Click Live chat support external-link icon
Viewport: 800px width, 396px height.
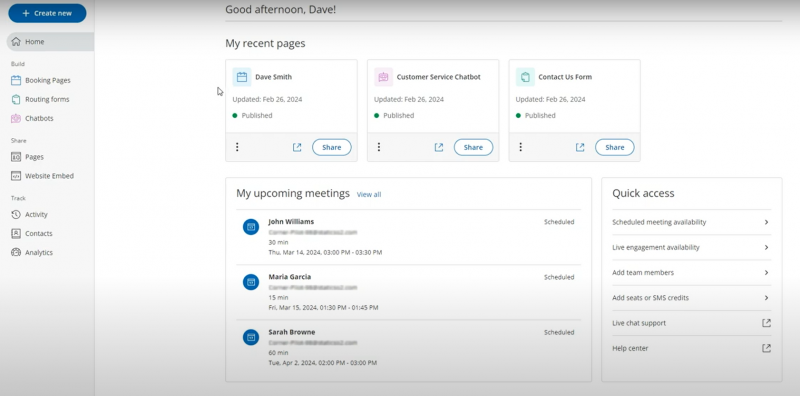click(766, 323)
